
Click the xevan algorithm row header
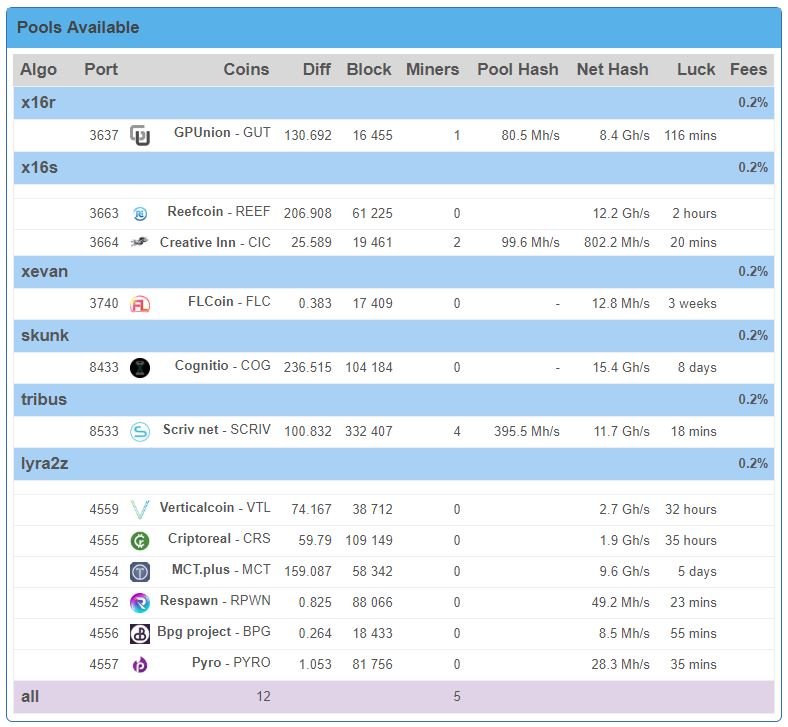coord(393,272)
